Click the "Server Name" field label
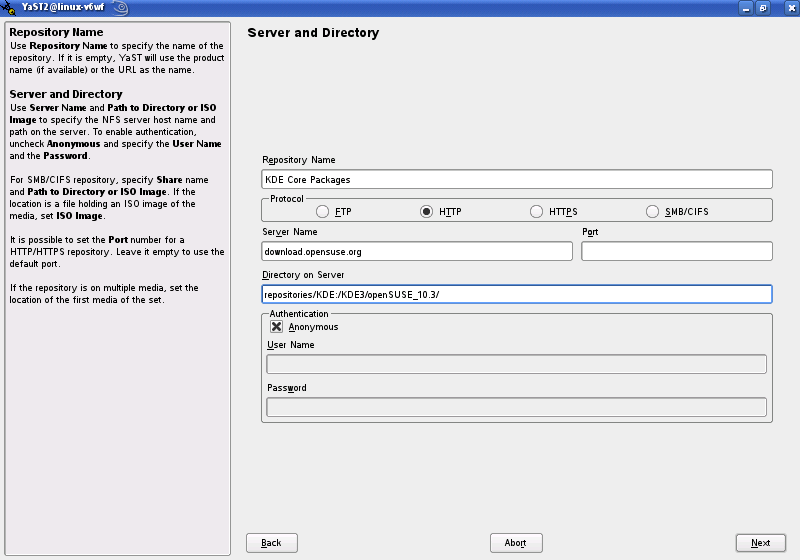 click(x=290, y=232)
